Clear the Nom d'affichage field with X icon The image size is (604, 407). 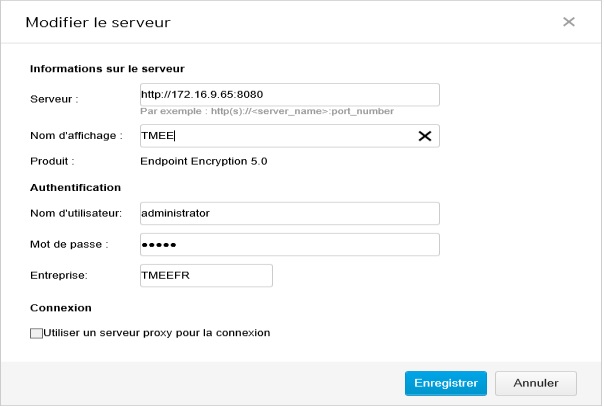click(x=425, y=136)
